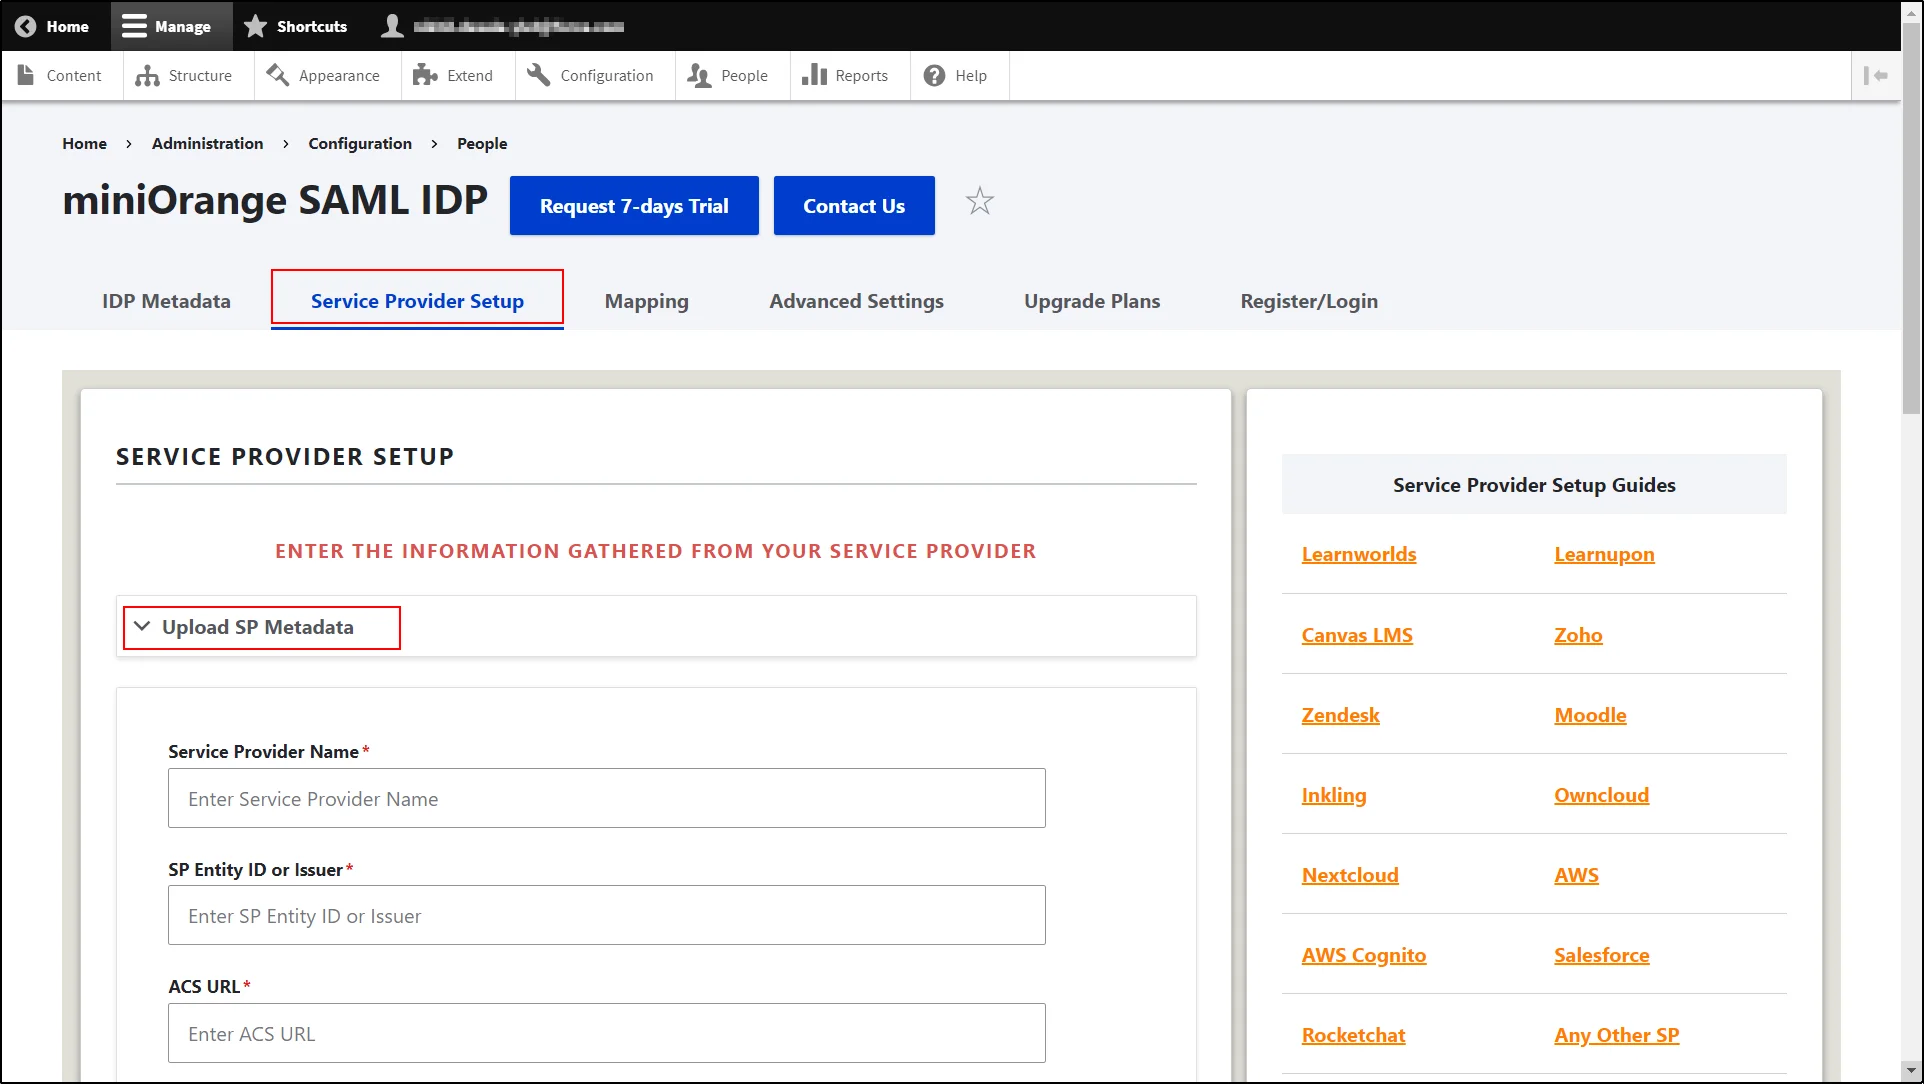
Task: Open the Salesforce setup guide
Action: [x=1601, y=955]
